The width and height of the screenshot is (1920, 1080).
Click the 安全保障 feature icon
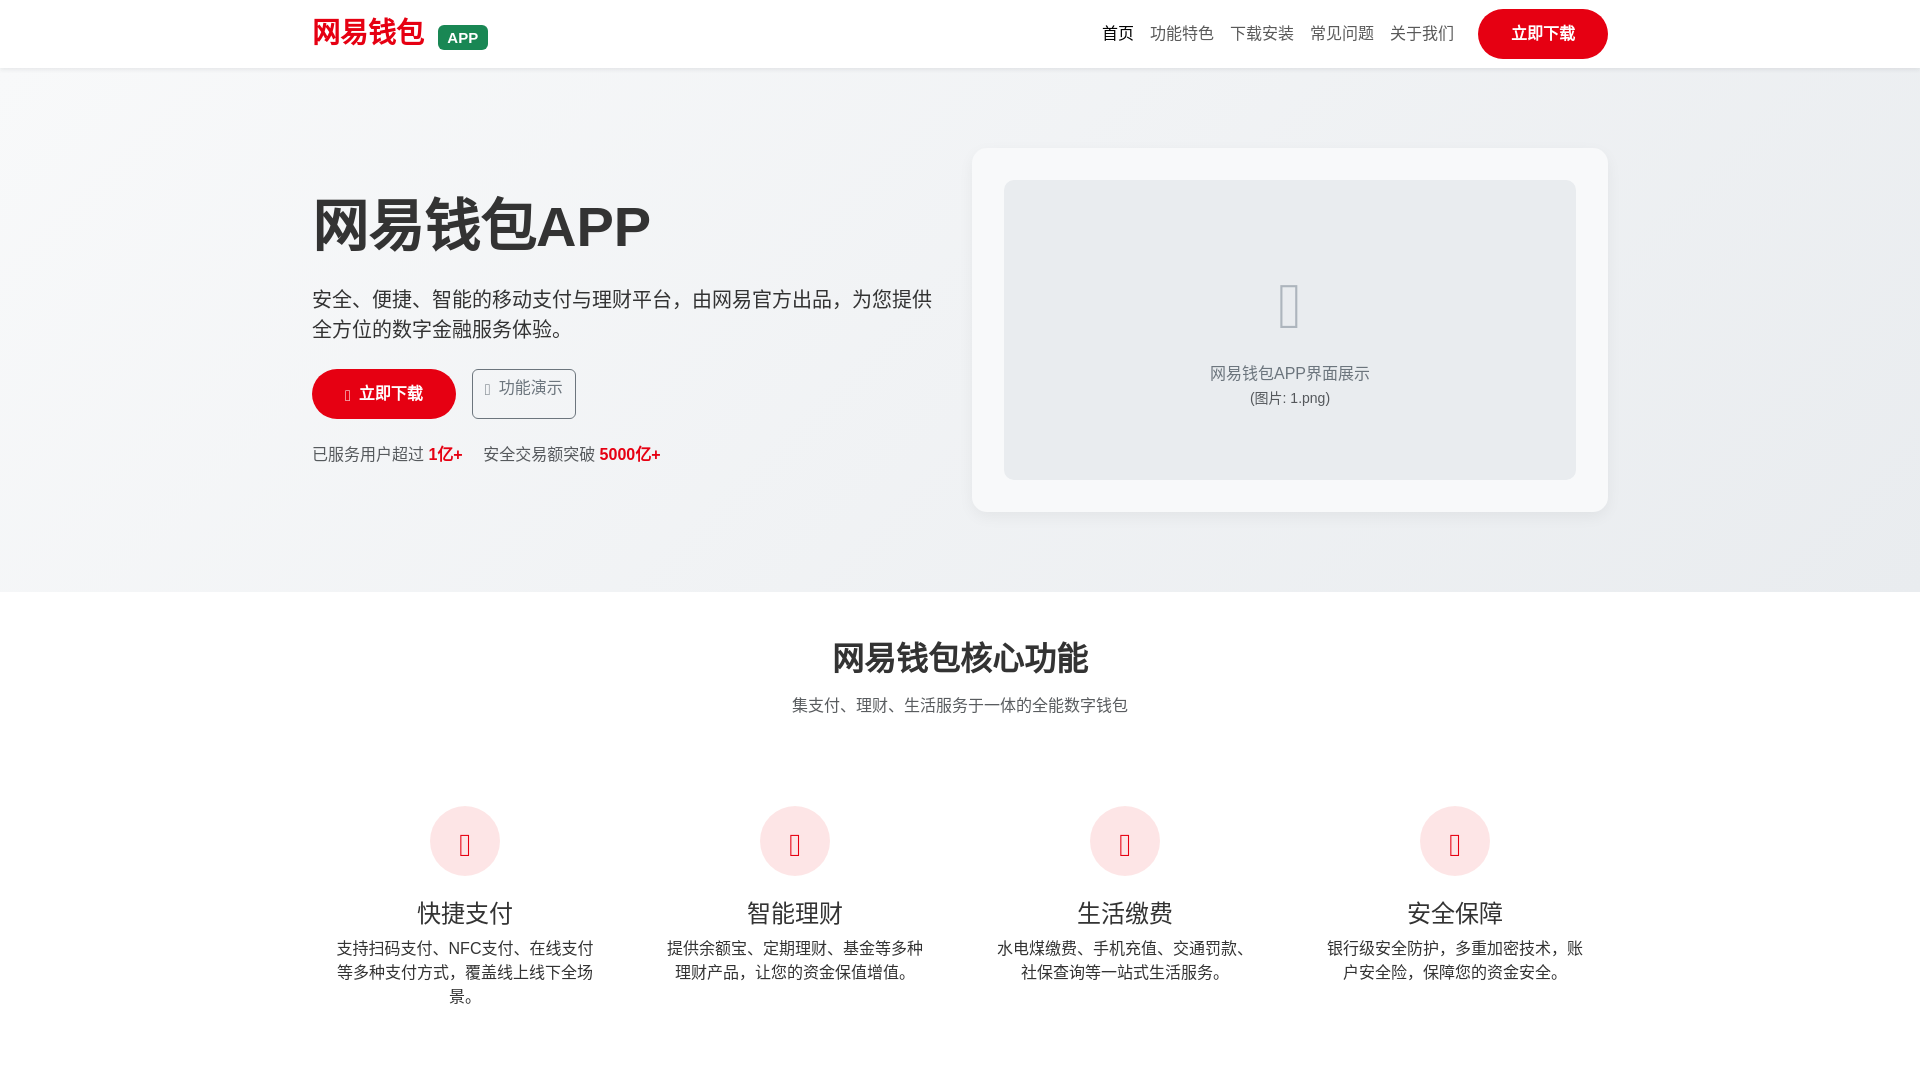point(1455,841)
